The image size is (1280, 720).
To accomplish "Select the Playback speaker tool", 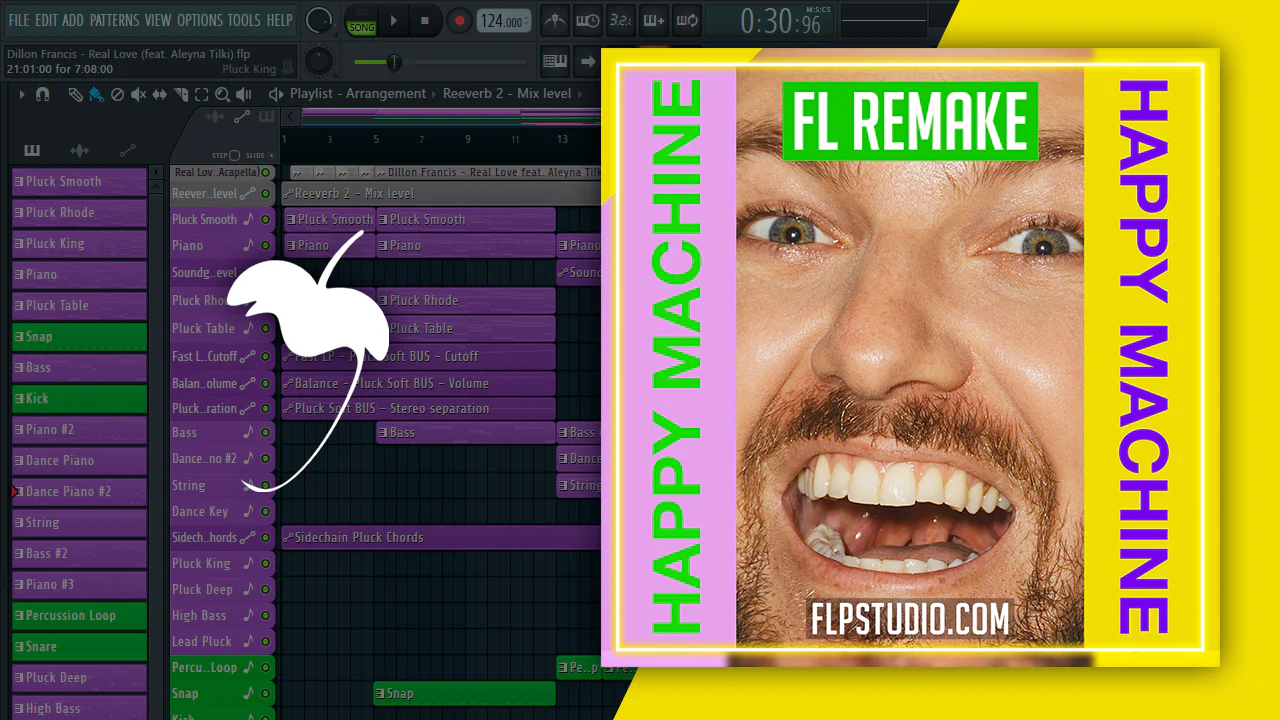I will (x=244, y=94).
